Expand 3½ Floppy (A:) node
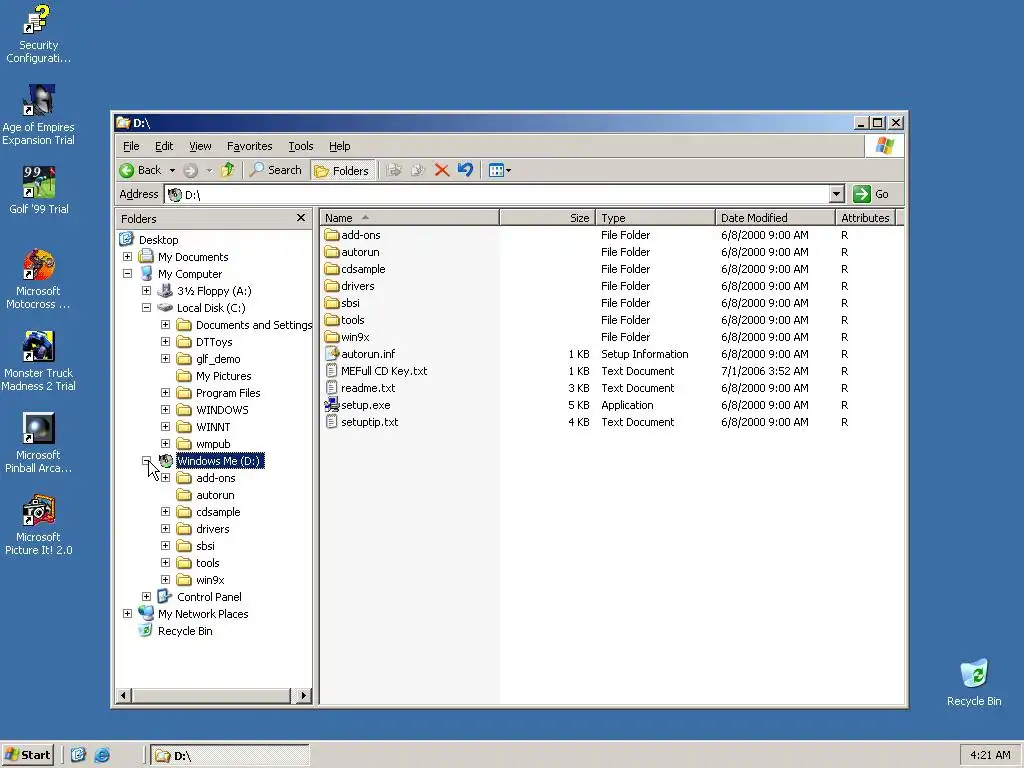This screenshot has width=1024, height=768. click(x=146, y=291)
